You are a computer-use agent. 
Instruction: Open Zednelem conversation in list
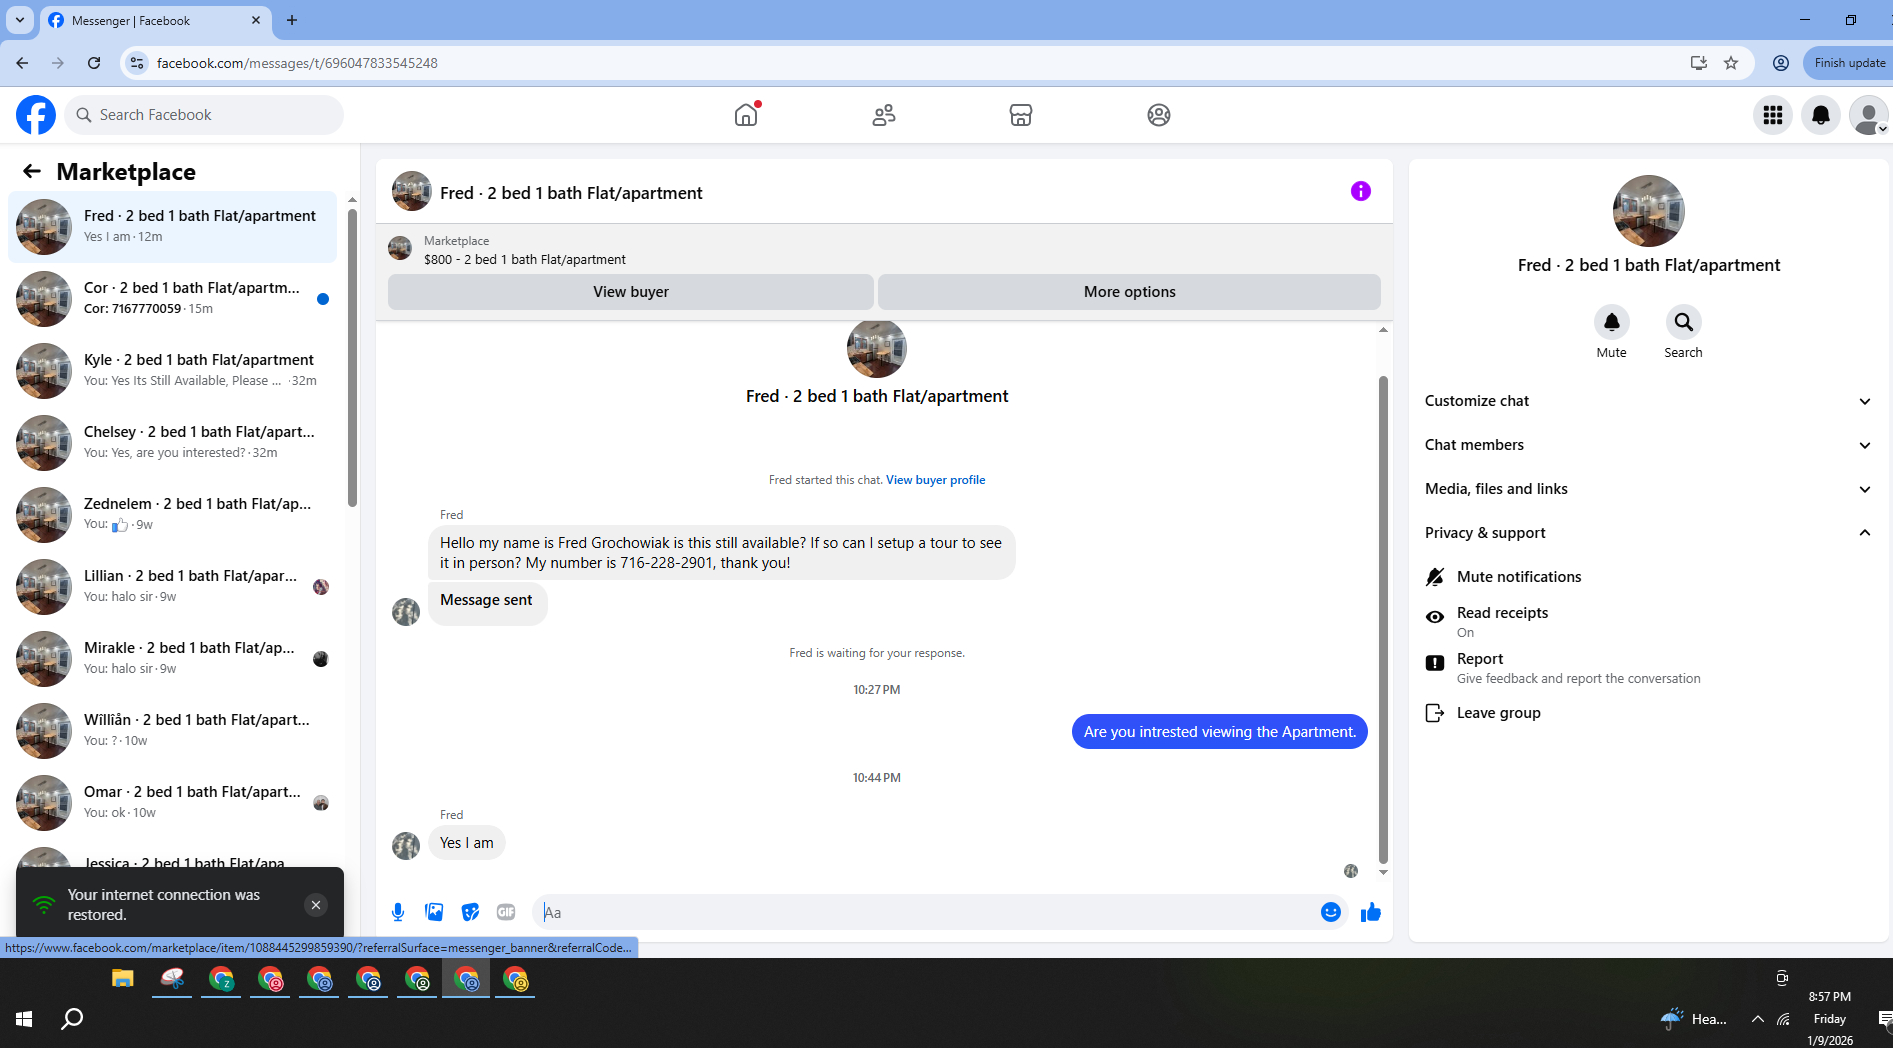pos(173,515)
